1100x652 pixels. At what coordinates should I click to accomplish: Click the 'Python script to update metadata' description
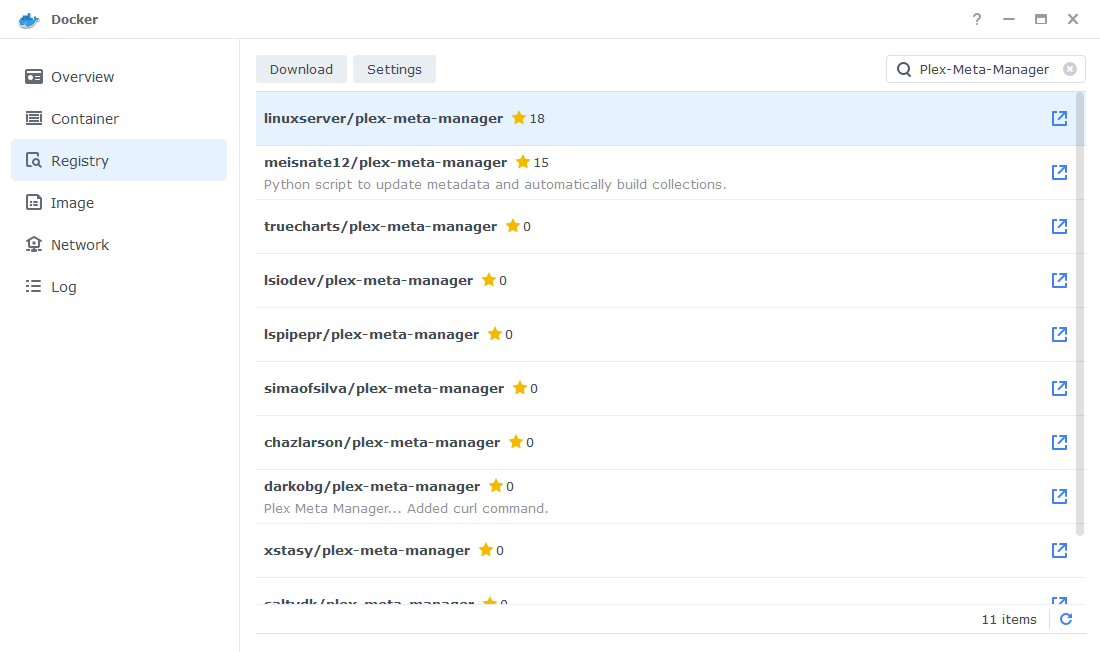[x=495, y=185]
